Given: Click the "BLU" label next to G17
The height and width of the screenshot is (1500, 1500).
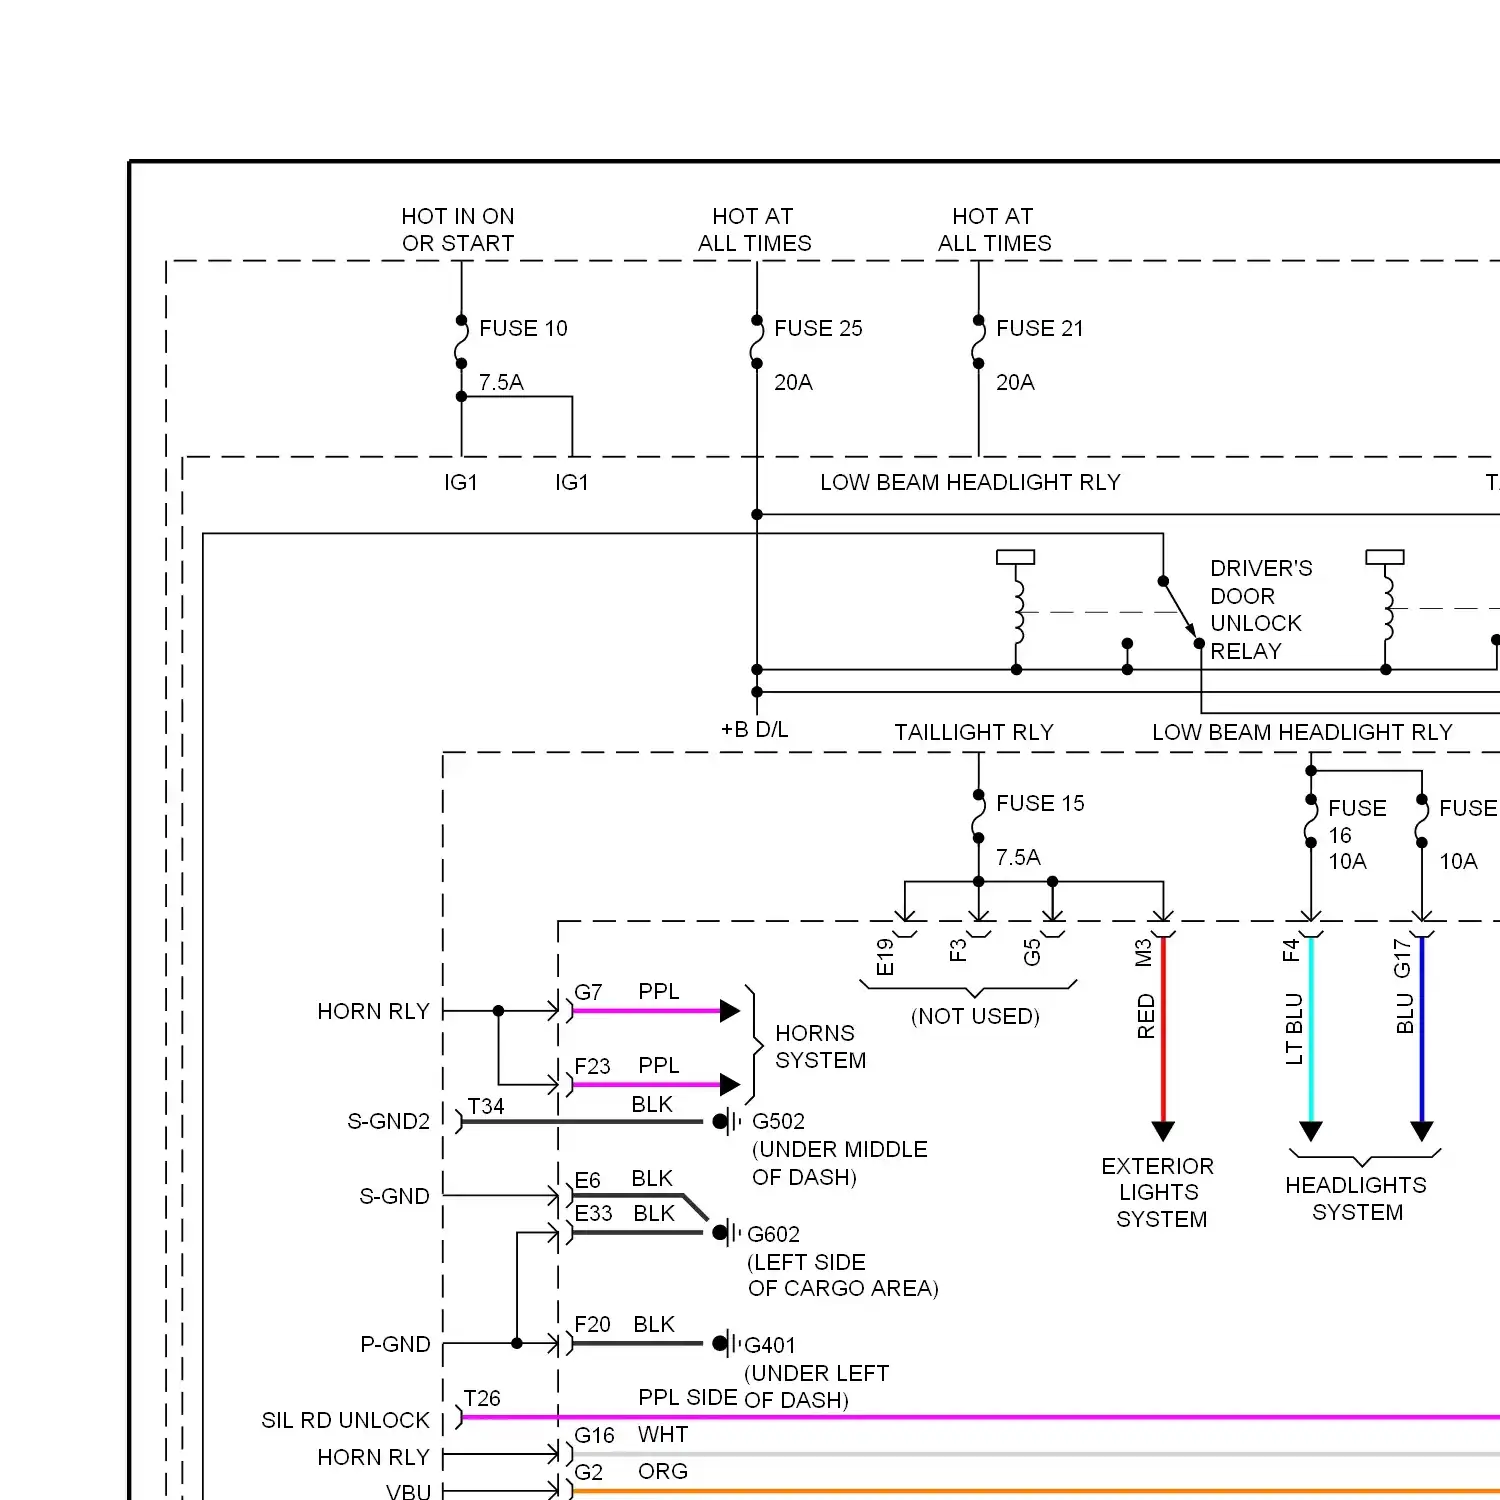Looking at the screenshot, I should [1405, 1013].
